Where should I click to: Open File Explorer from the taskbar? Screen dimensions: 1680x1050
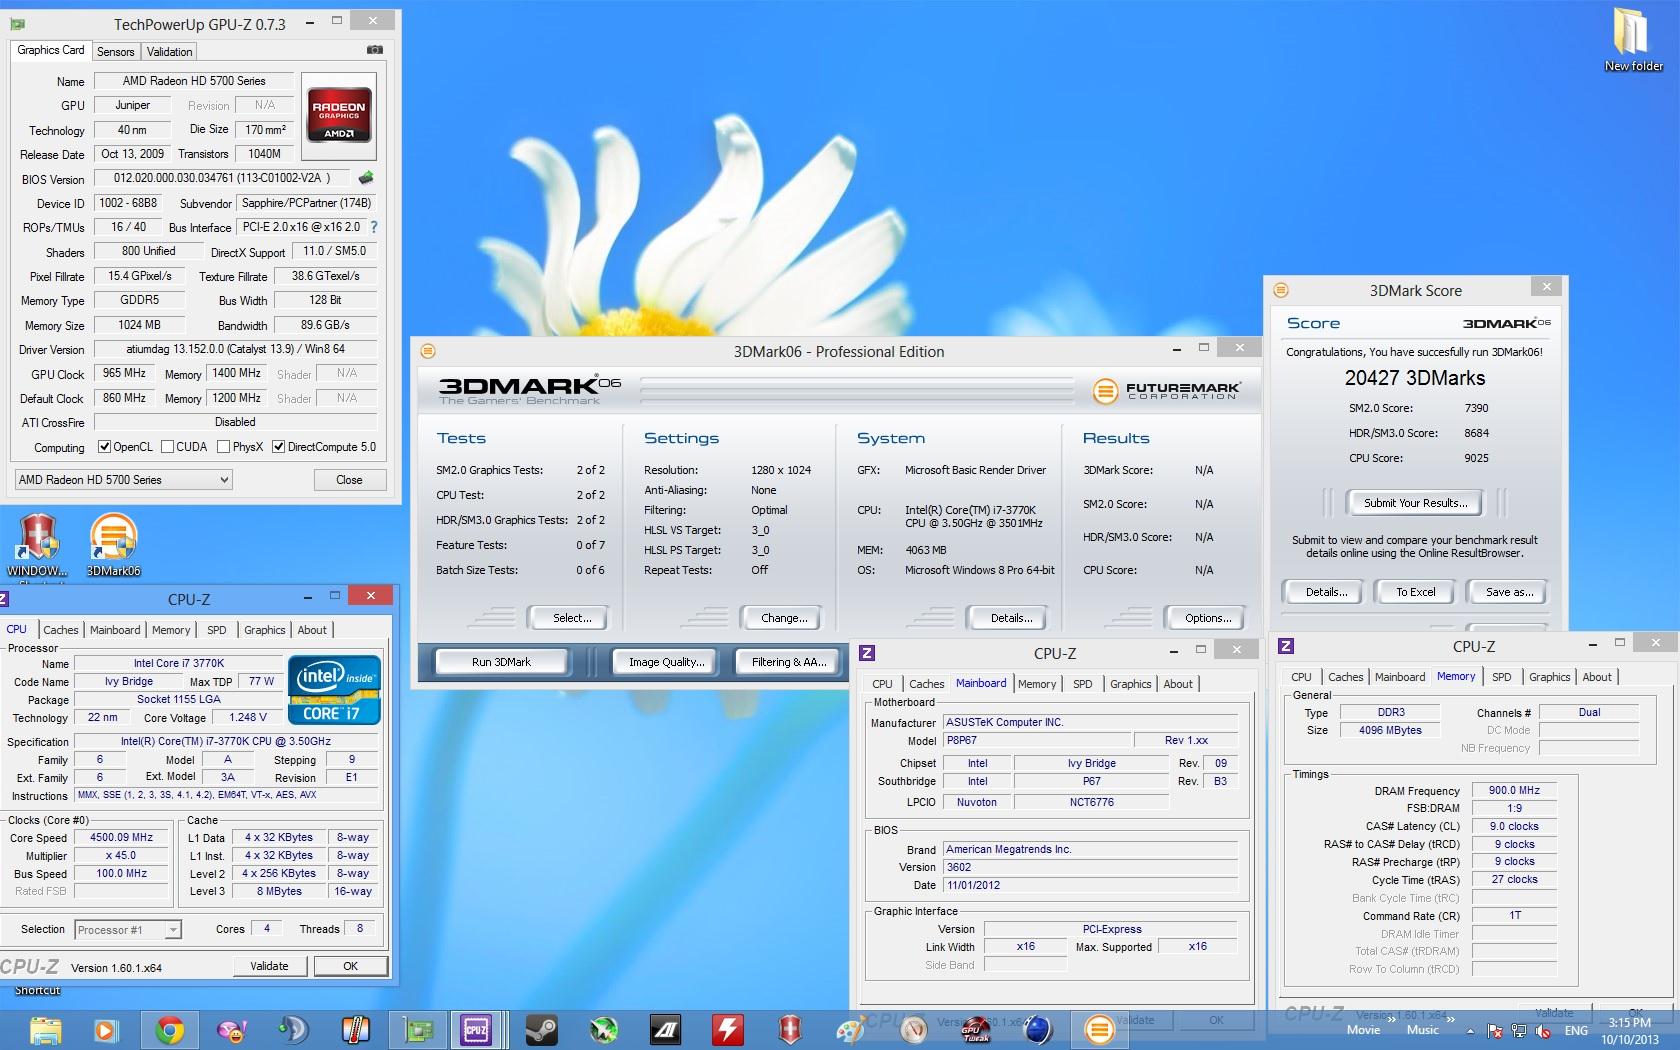[x=45, y=1029]
